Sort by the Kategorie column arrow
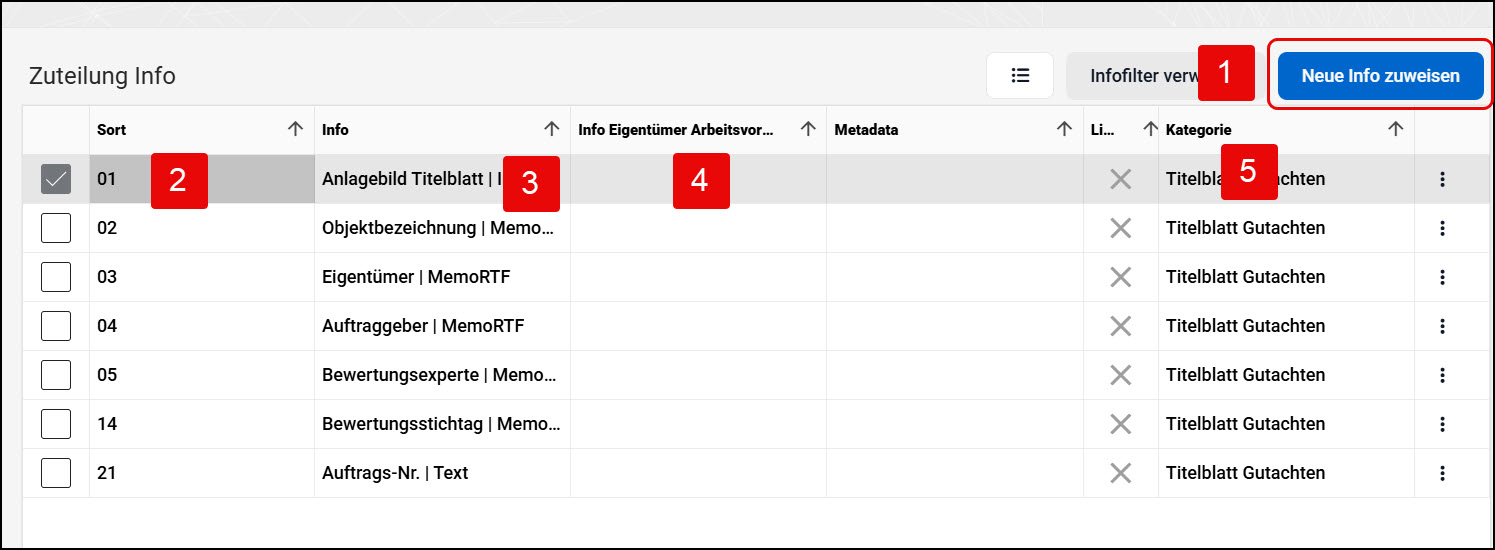The width and height of the screenshot is (1495, 550). point(1396,129)
